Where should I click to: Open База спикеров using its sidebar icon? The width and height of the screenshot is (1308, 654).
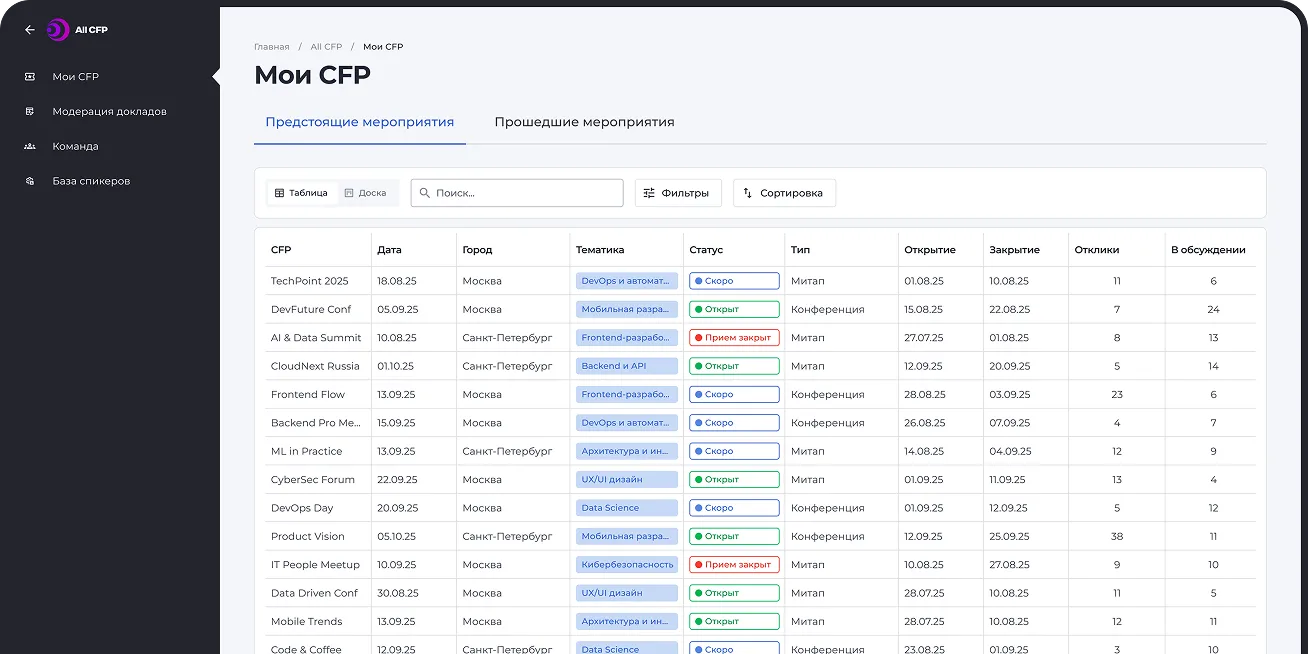point(31,181)
